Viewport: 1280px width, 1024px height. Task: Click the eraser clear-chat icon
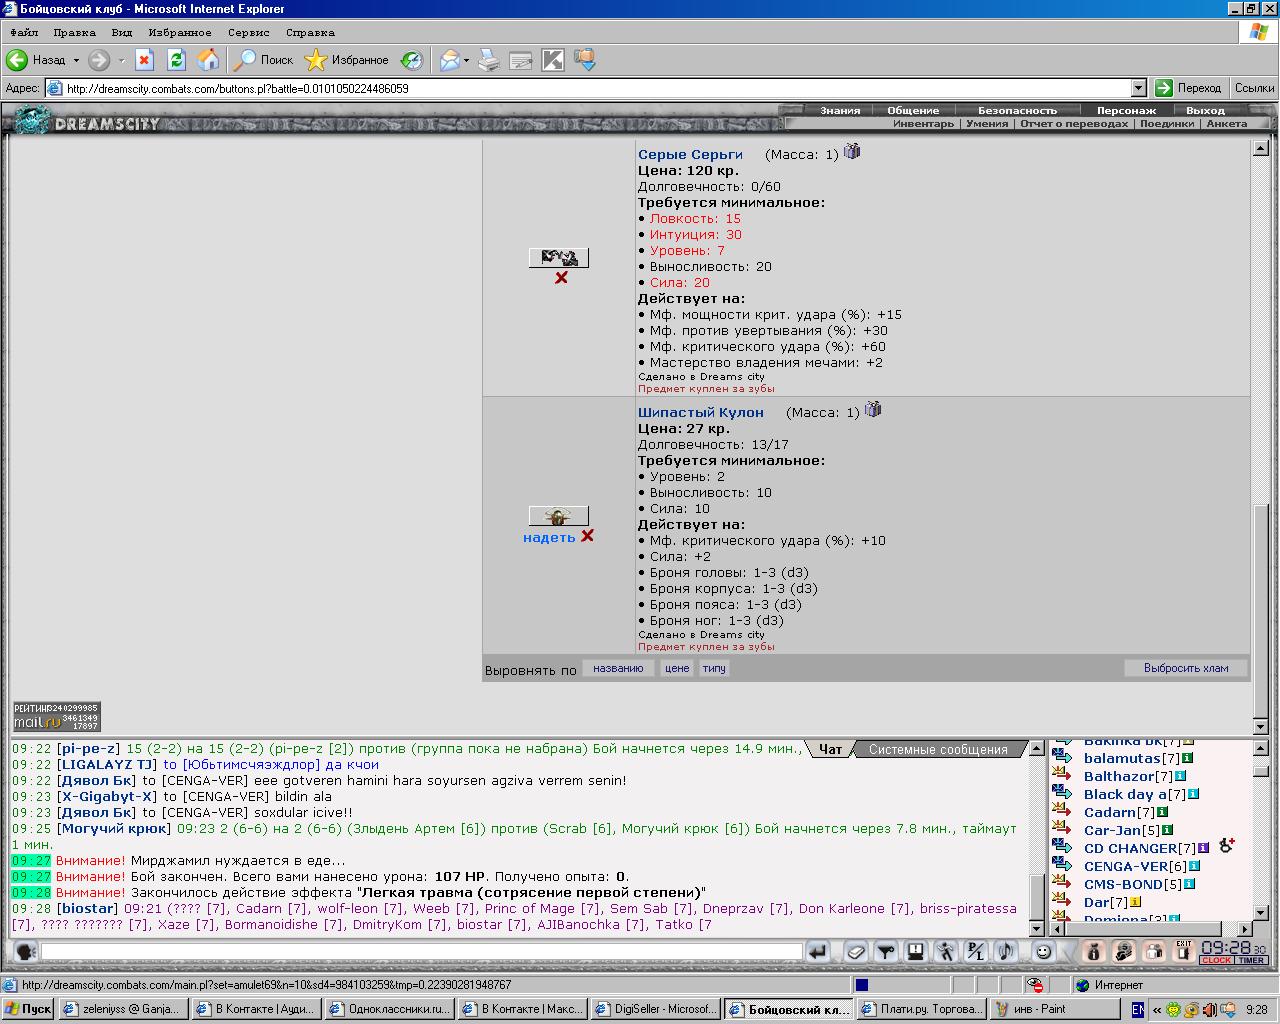click(x=855, y=952)
